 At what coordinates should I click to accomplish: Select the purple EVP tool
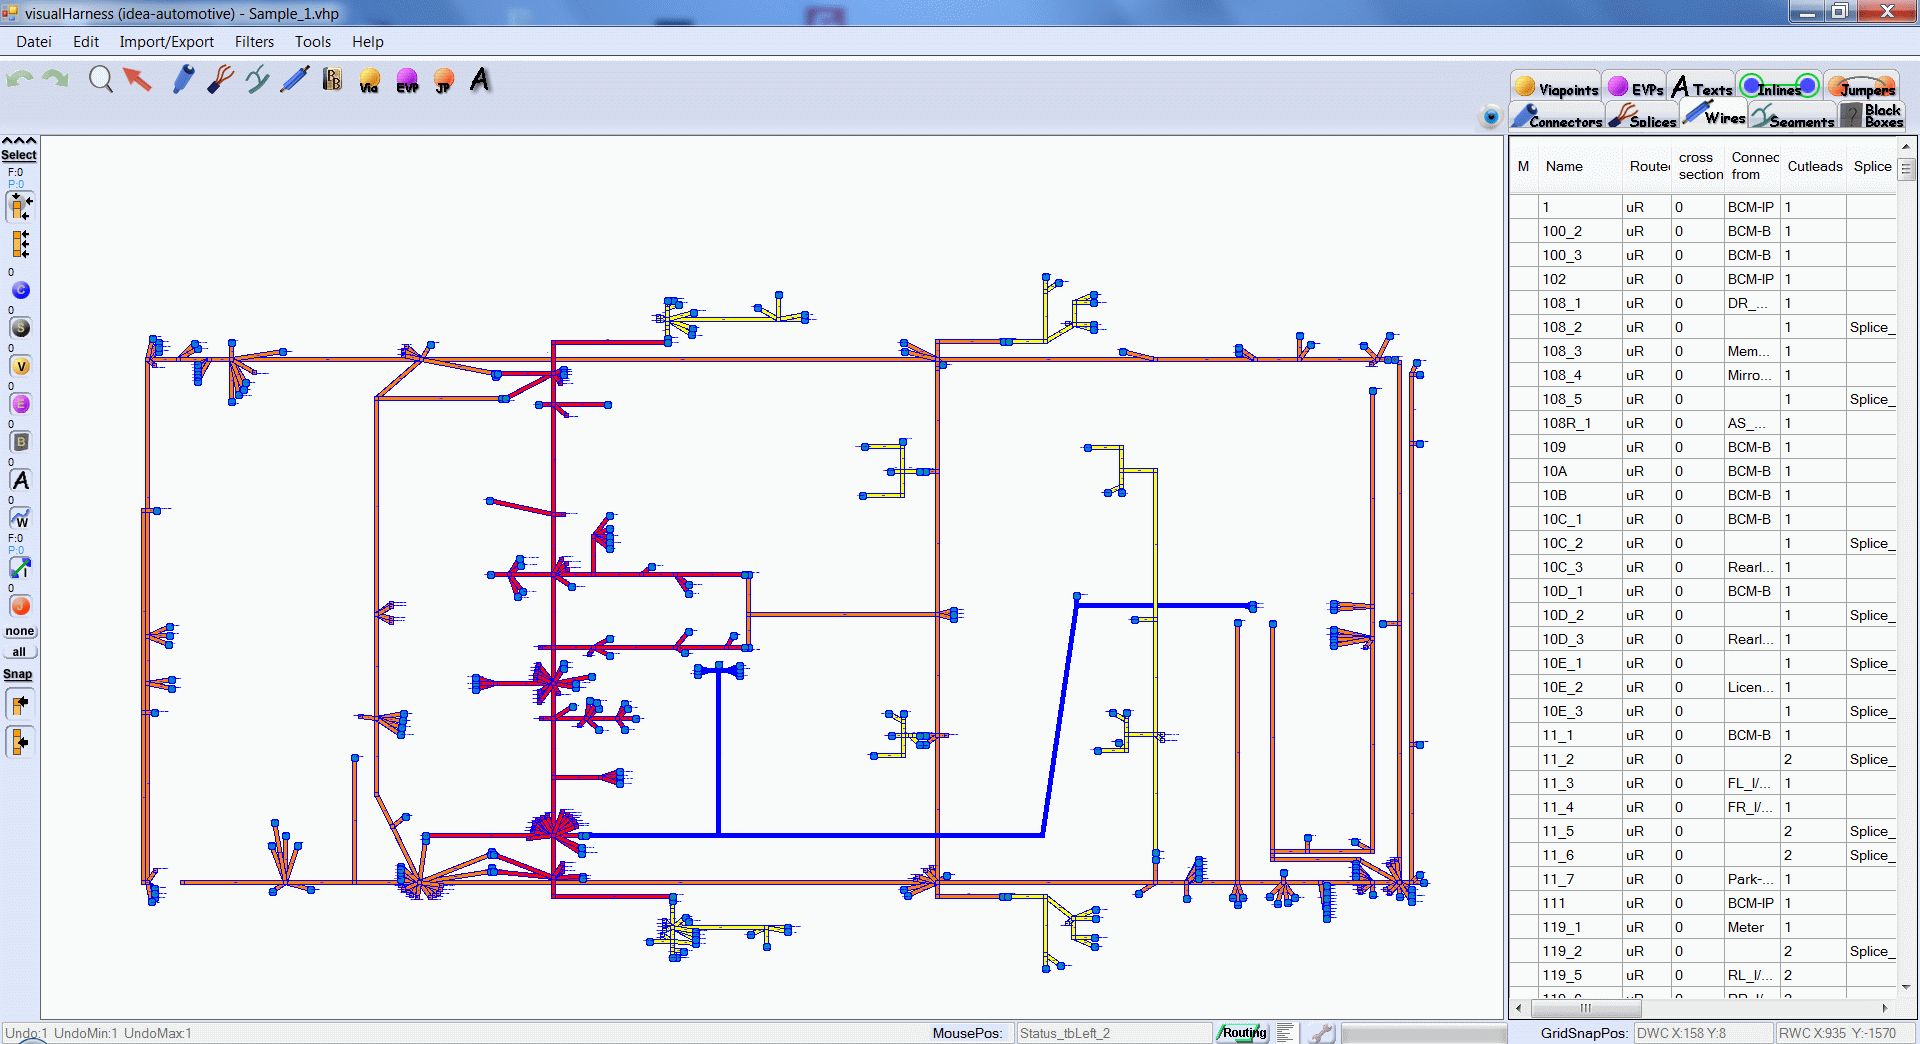pyautogui.click(x=407, y=80)
